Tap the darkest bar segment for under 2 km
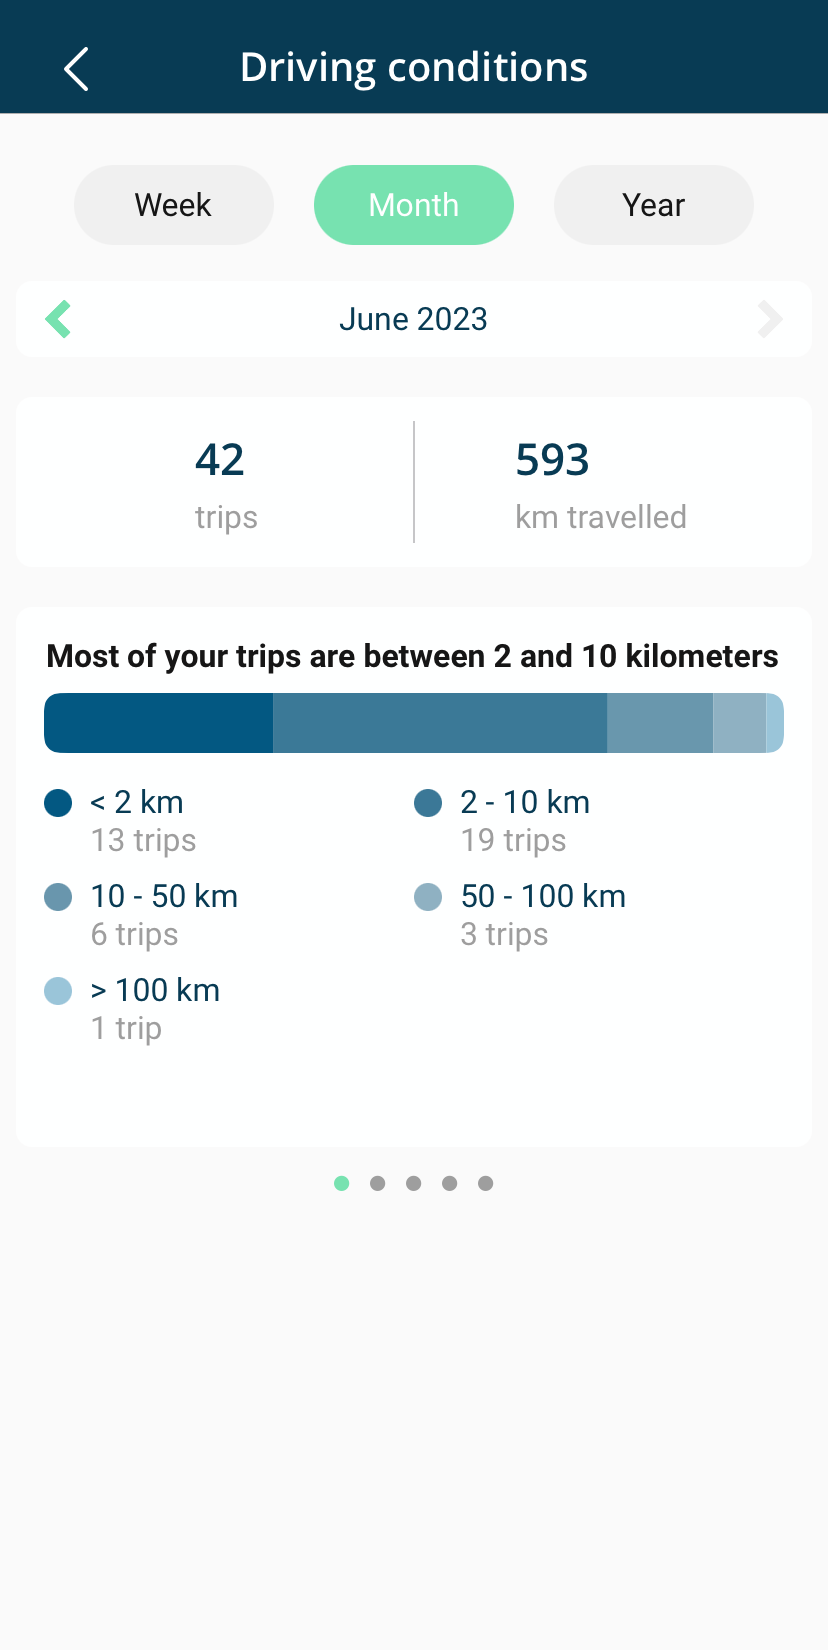The height and width of the screenshot is (1650, 828). [158, 723]
